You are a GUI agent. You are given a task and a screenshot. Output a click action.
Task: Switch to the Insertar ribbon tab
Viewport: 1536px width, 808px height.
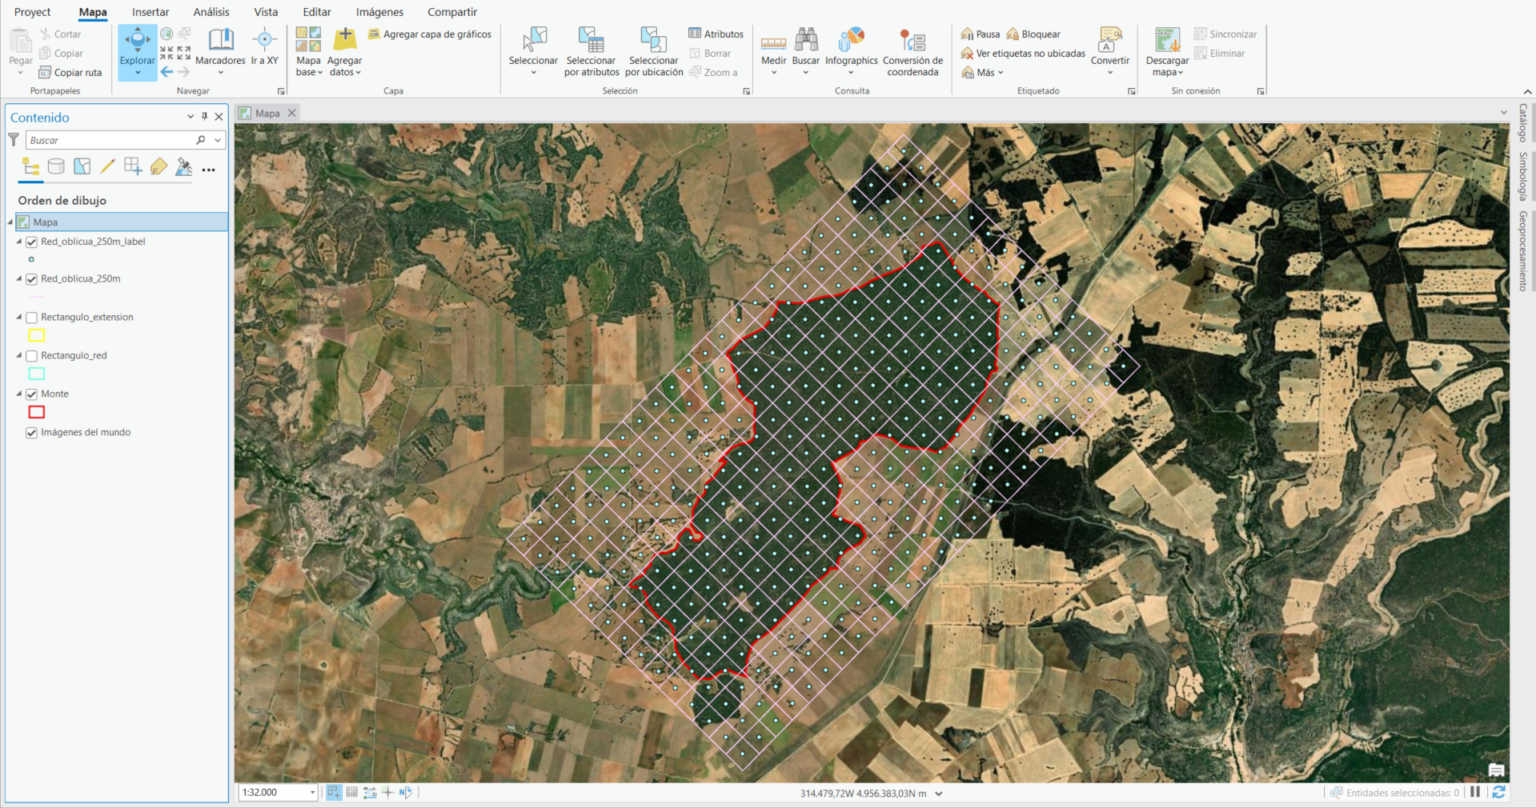(151, 11)
